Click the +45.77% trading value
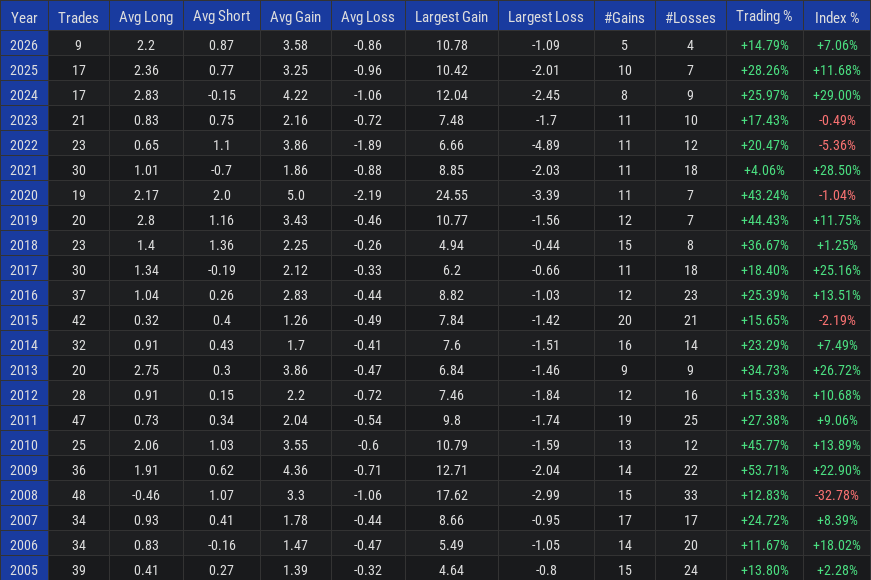The height and width of the screenshot is (580, 871). click(764, 445)
